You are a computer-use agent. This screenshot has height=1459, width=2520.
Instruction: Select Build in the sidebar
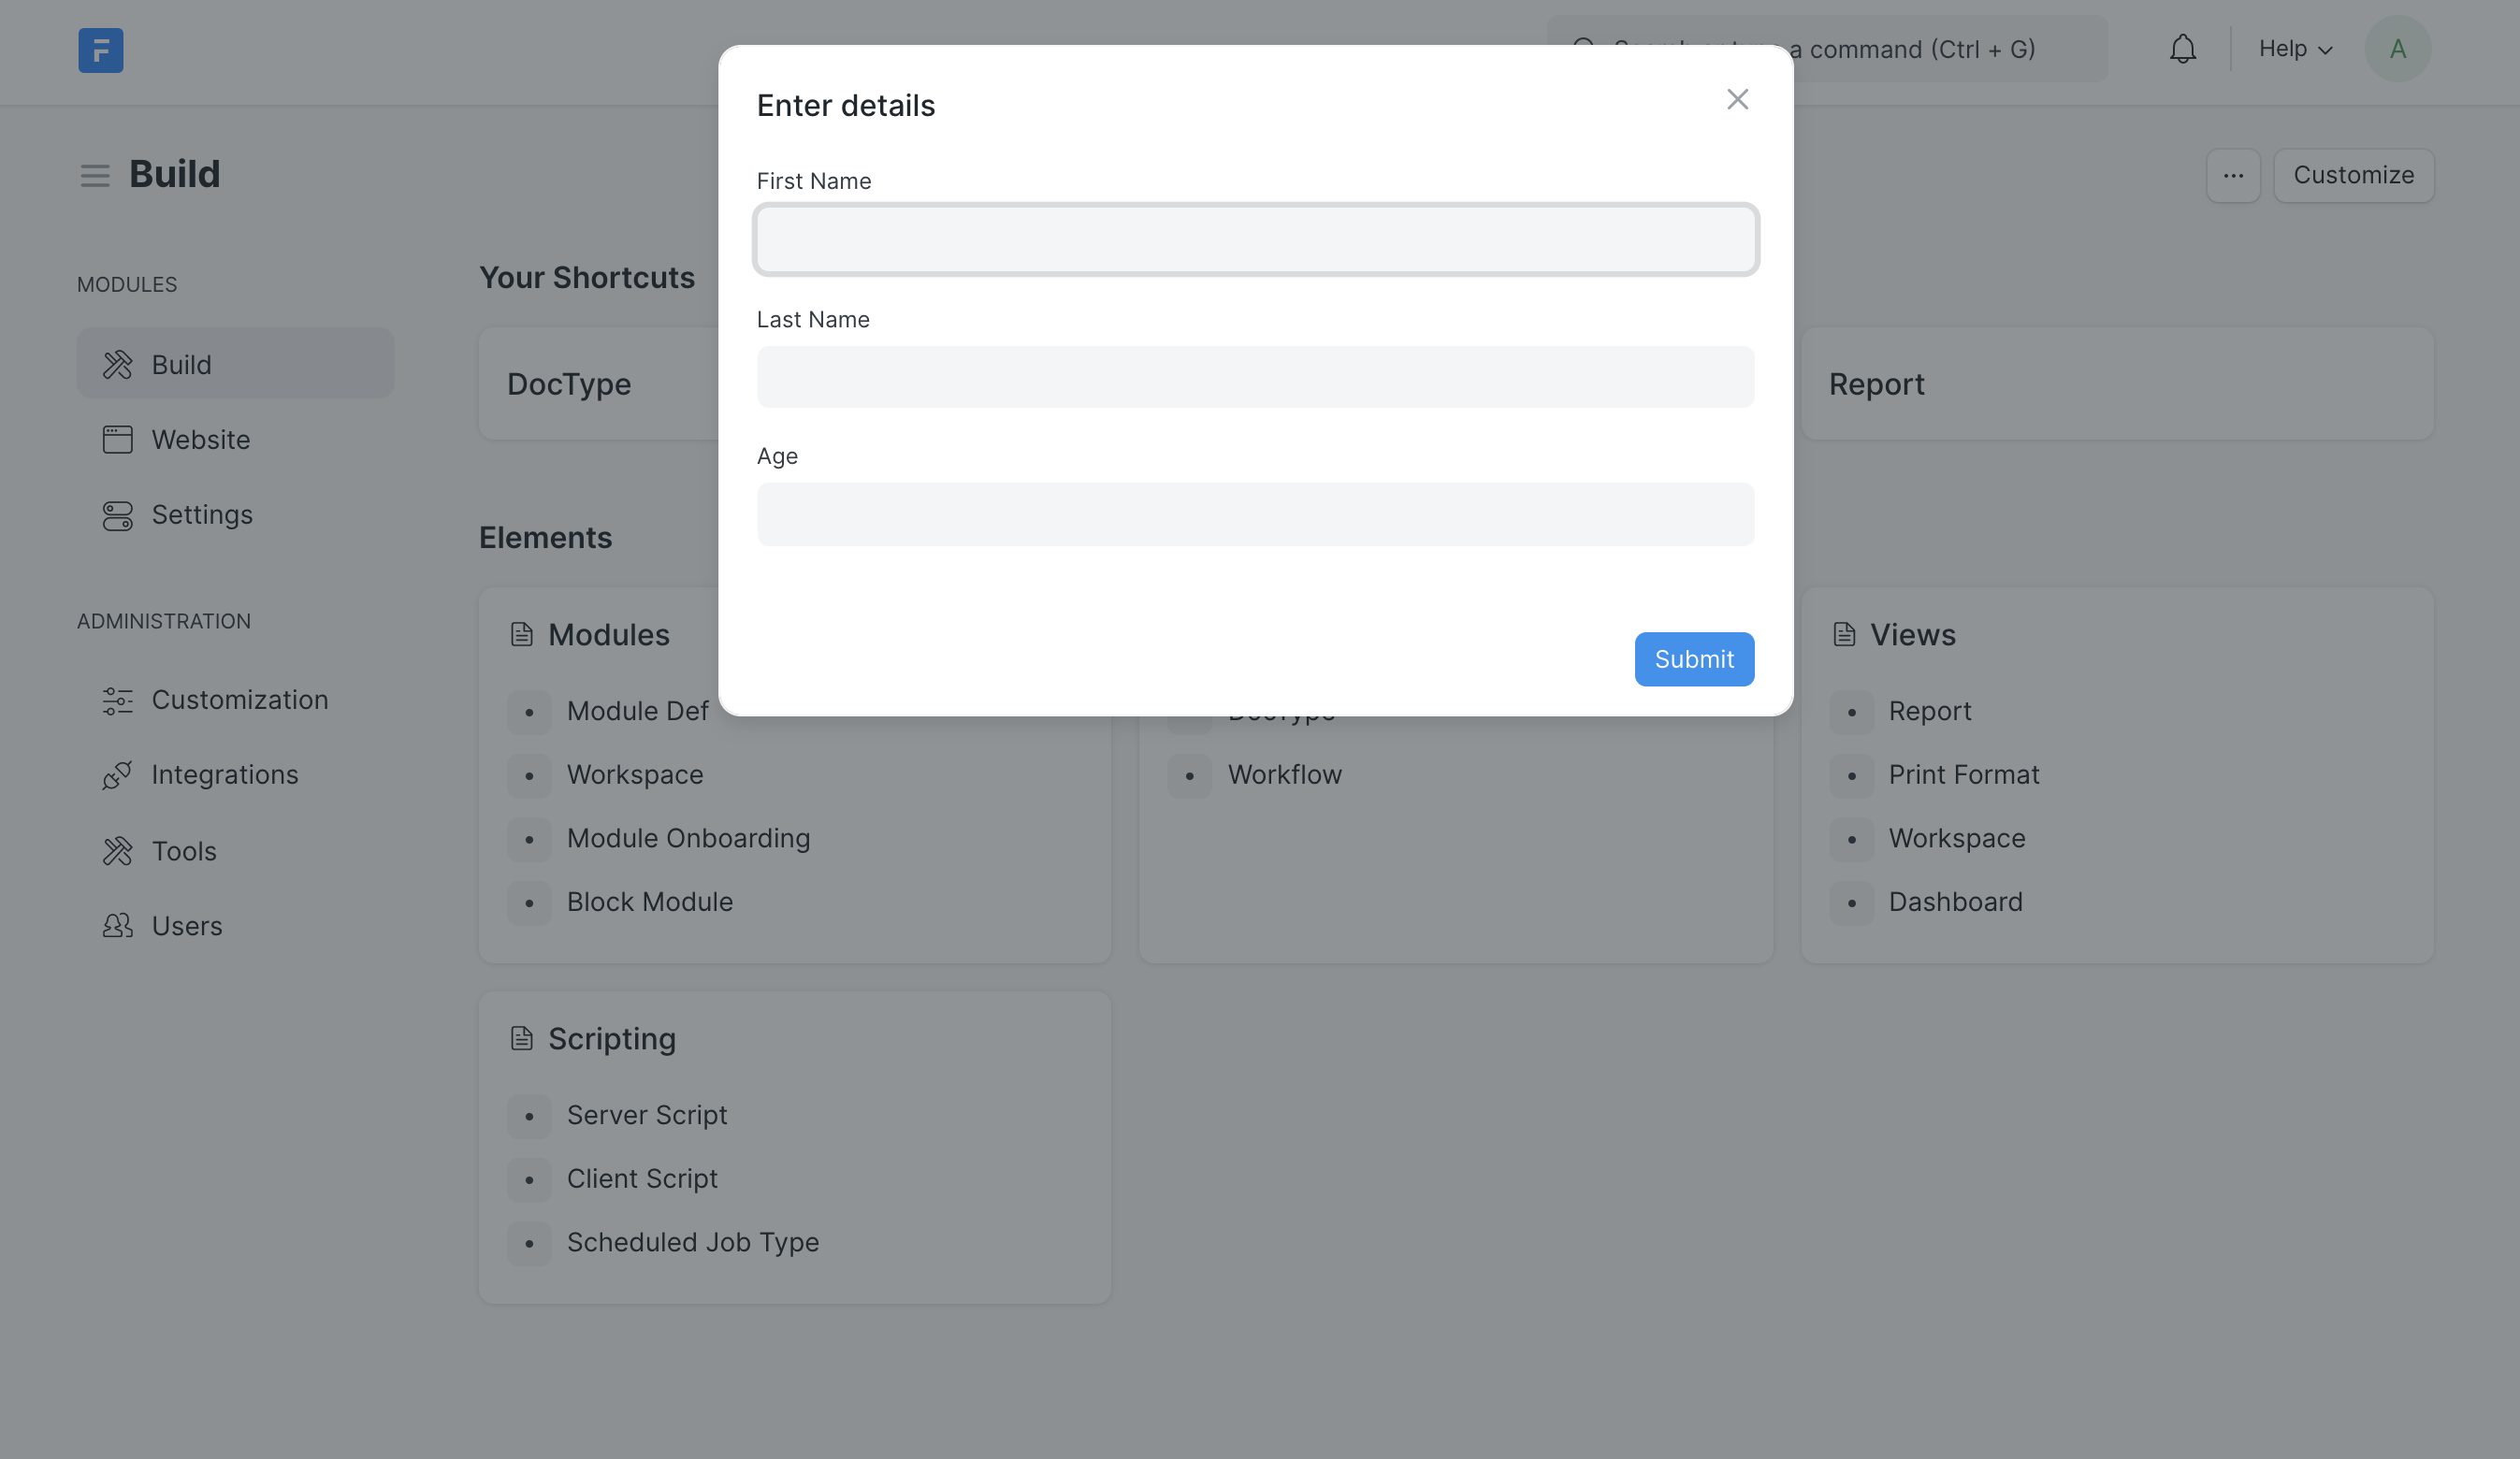pos(235,364)
